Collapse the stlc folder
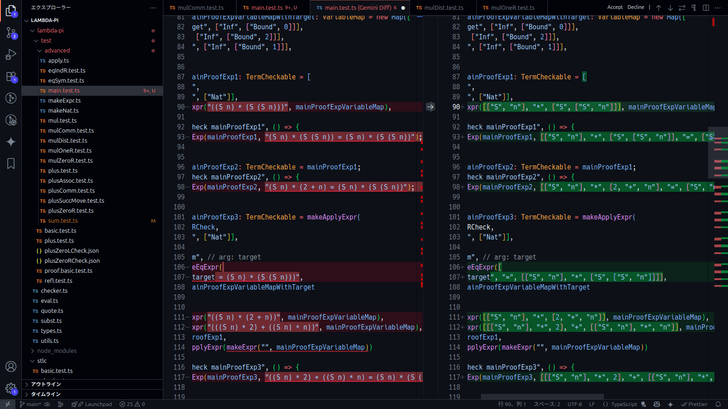728x409 pixels. (93, 361)
